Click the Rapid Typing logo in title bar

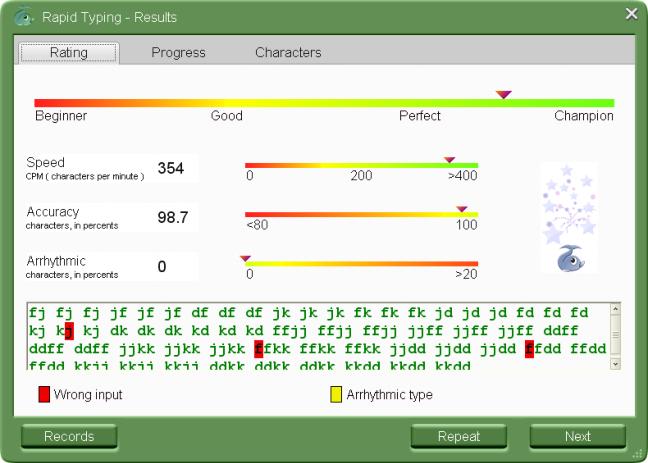tap(23, 17)
